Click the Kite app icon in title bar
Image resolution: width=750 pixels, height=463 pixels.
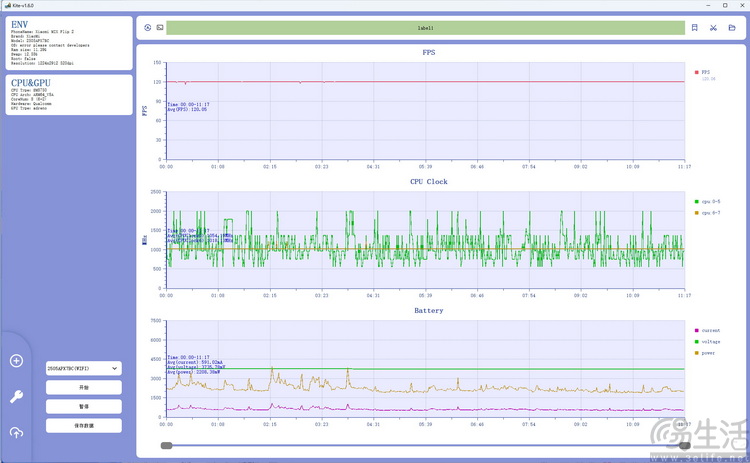click(7, 5)
